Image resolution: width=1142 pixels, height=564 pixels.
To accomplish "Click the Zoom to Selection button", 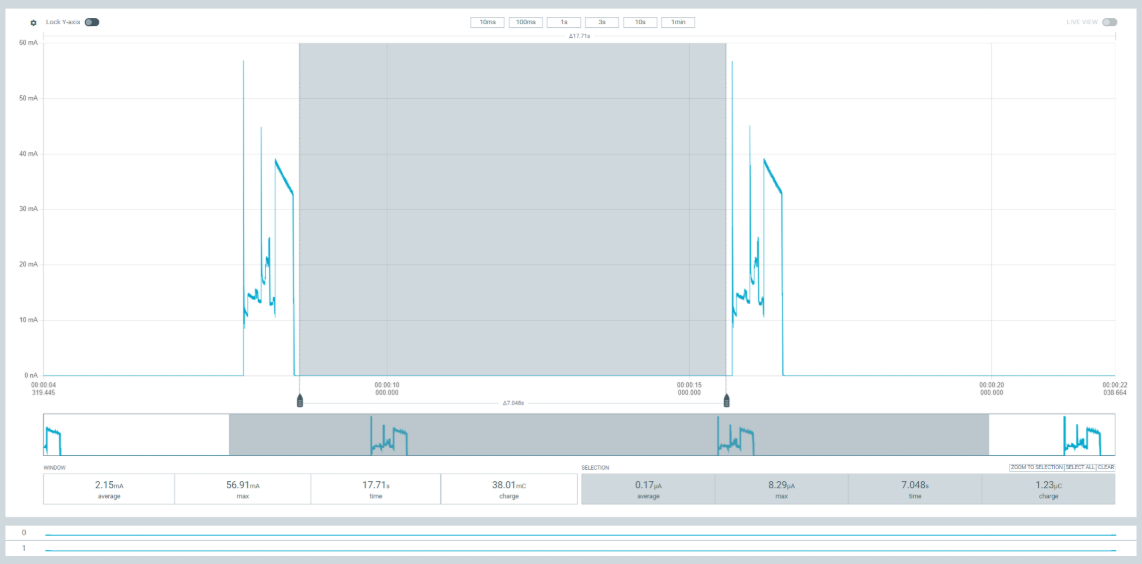I will [1035, 467].
